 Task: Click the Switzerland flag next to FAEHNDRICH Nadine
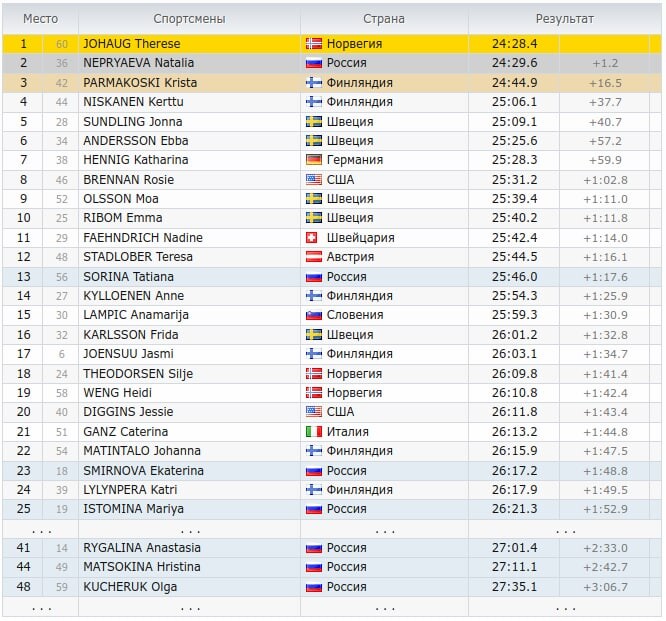point(312,238)
